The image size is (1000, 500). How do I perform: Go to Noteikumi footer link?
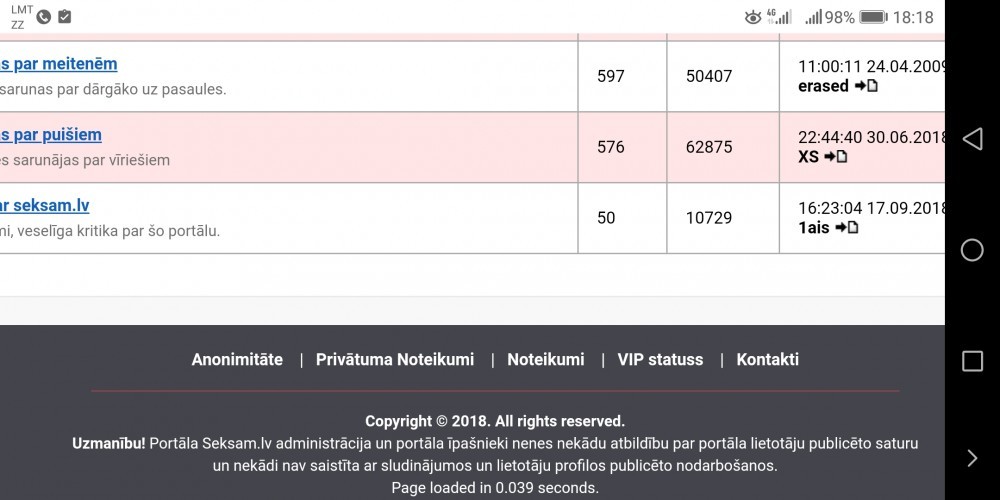pos(546,360)
